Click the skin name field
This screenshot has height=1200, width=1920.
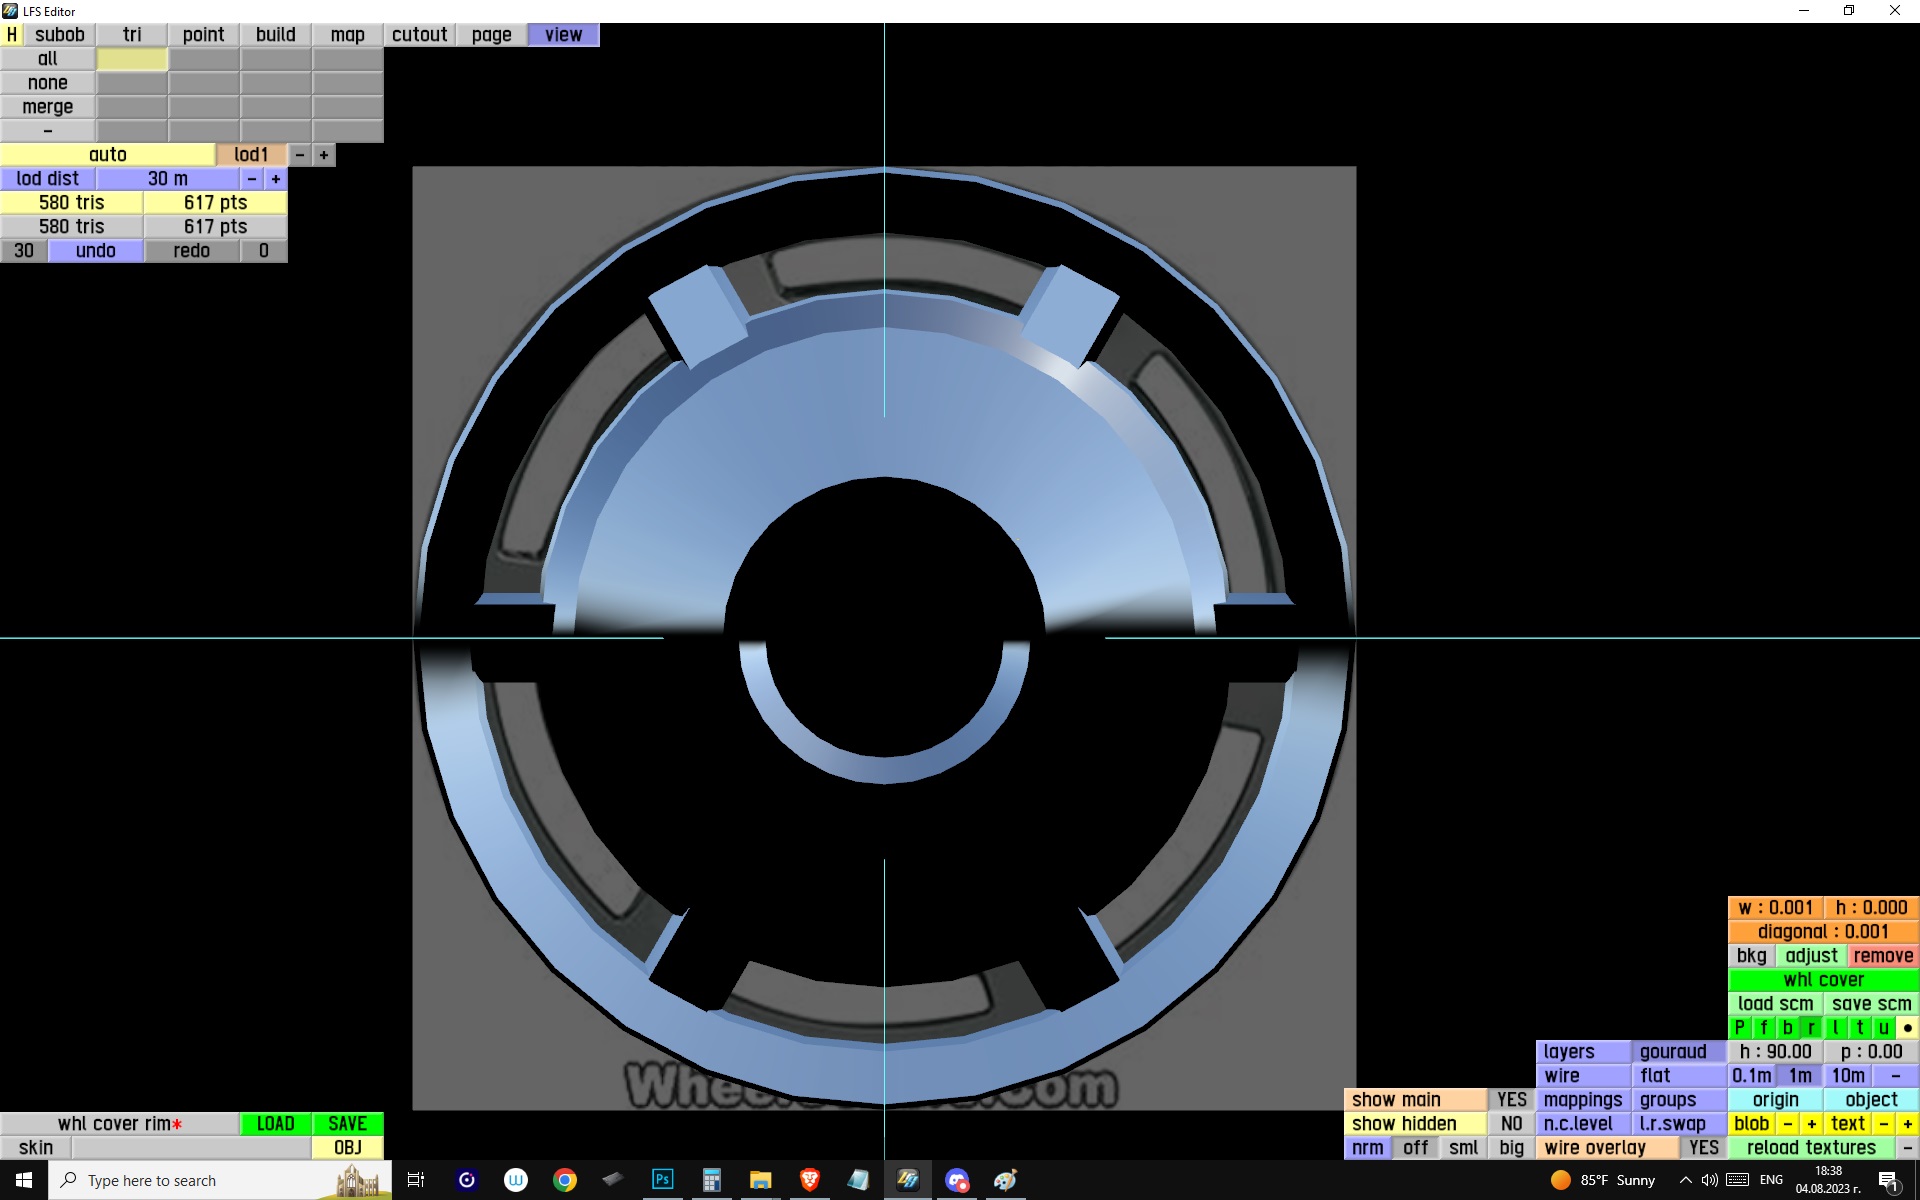click(x=190, y=1148)
